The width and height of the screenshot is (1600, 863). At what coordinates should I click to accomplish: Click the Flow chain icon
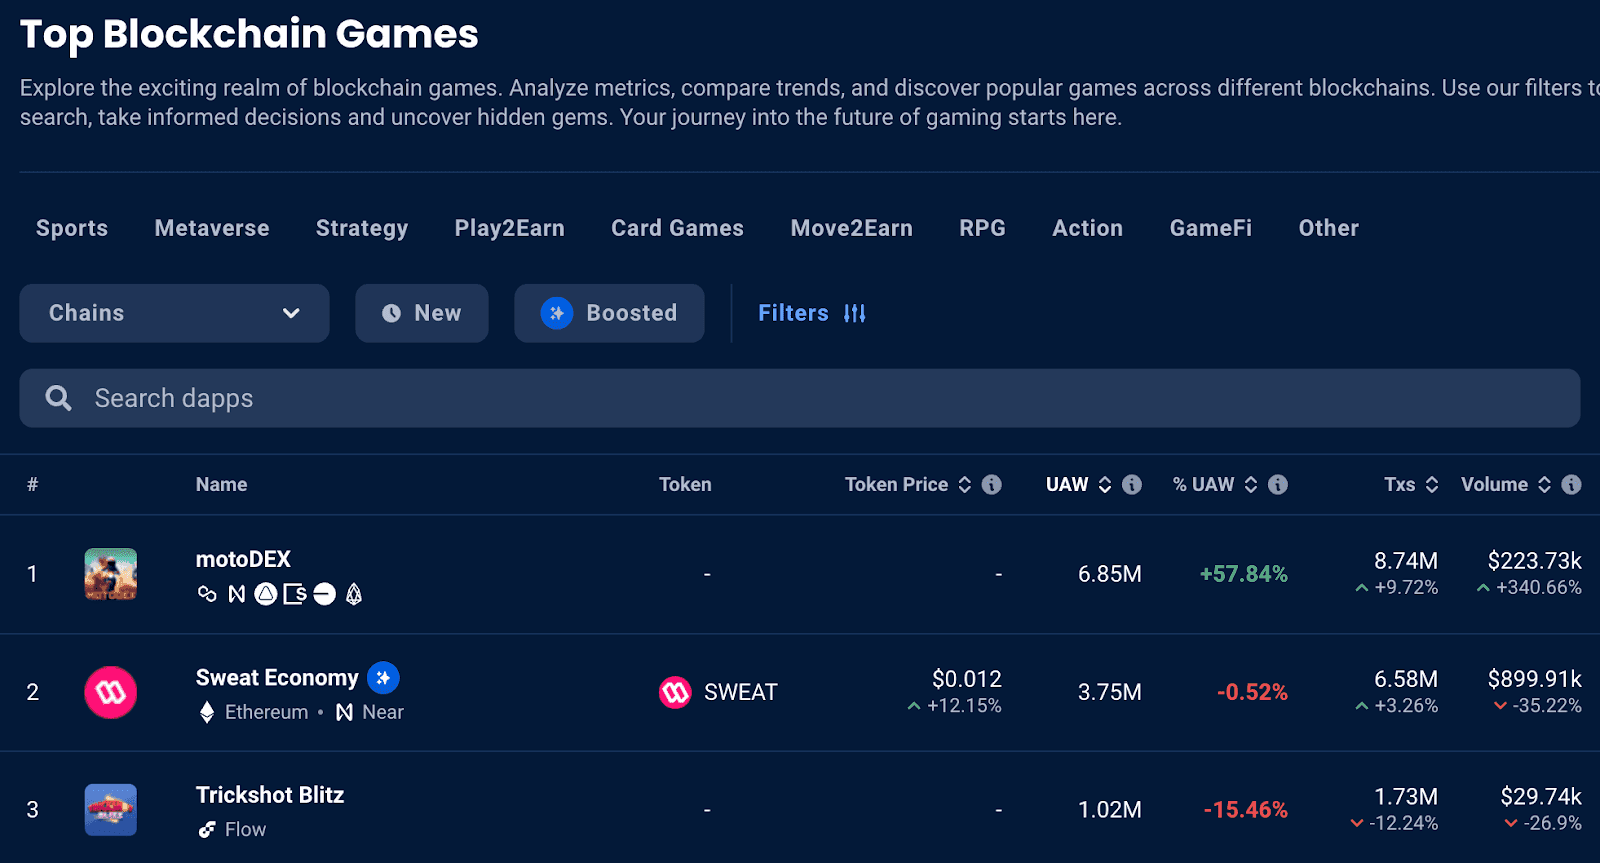point(207,829)
